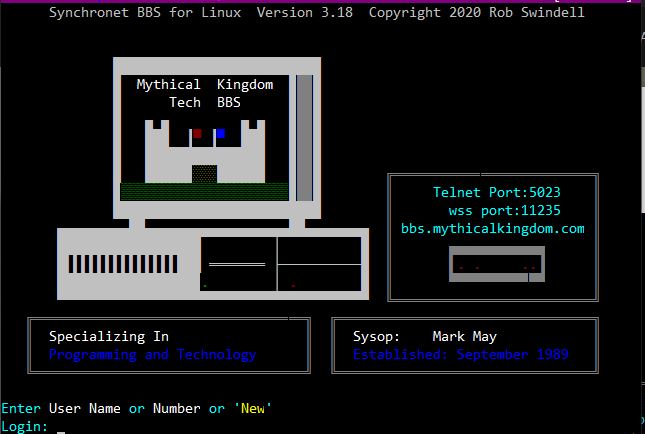Click the Login prompt input cursor

point(61,432)
